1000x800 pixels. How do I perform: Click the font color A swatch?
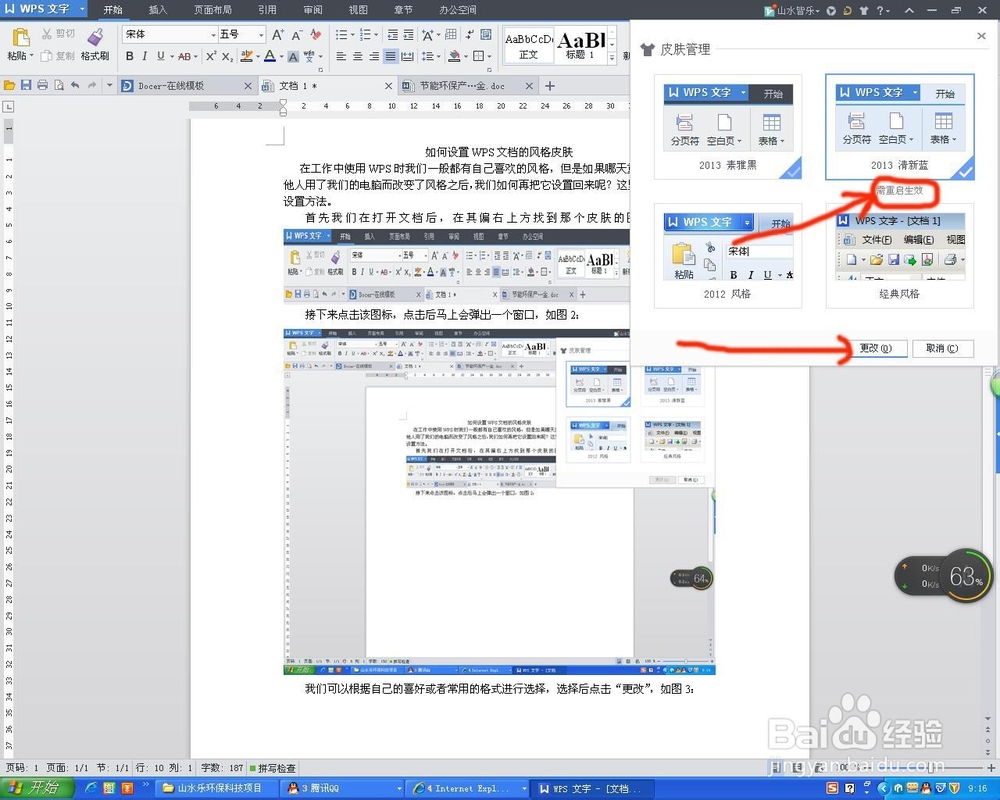270,56
